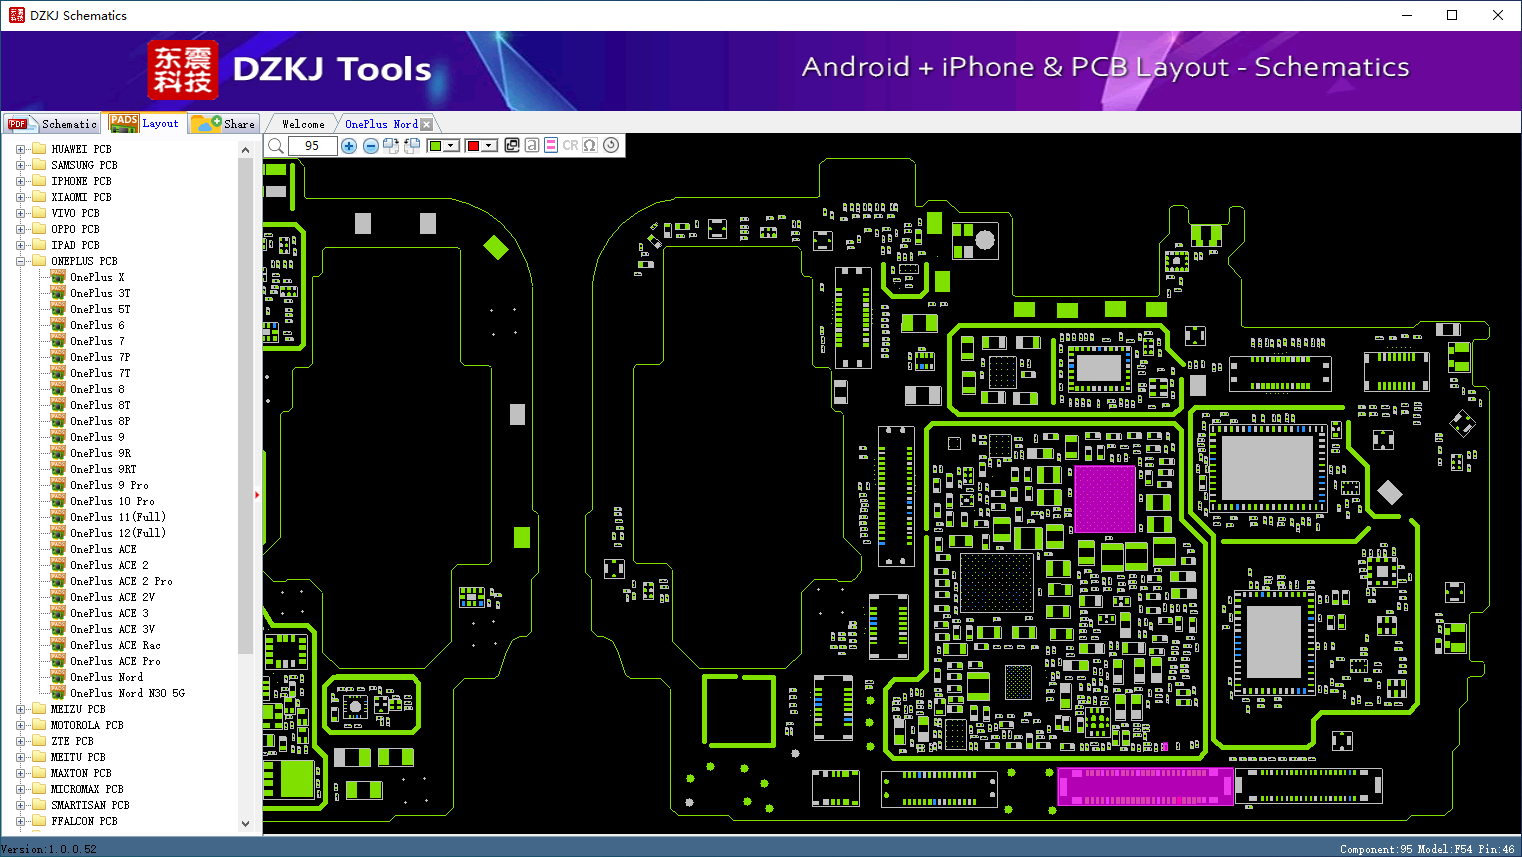1522x857 pixels.
Task: Expand the XIAOMI PCB tree node
Action: (x=20, y=197)
